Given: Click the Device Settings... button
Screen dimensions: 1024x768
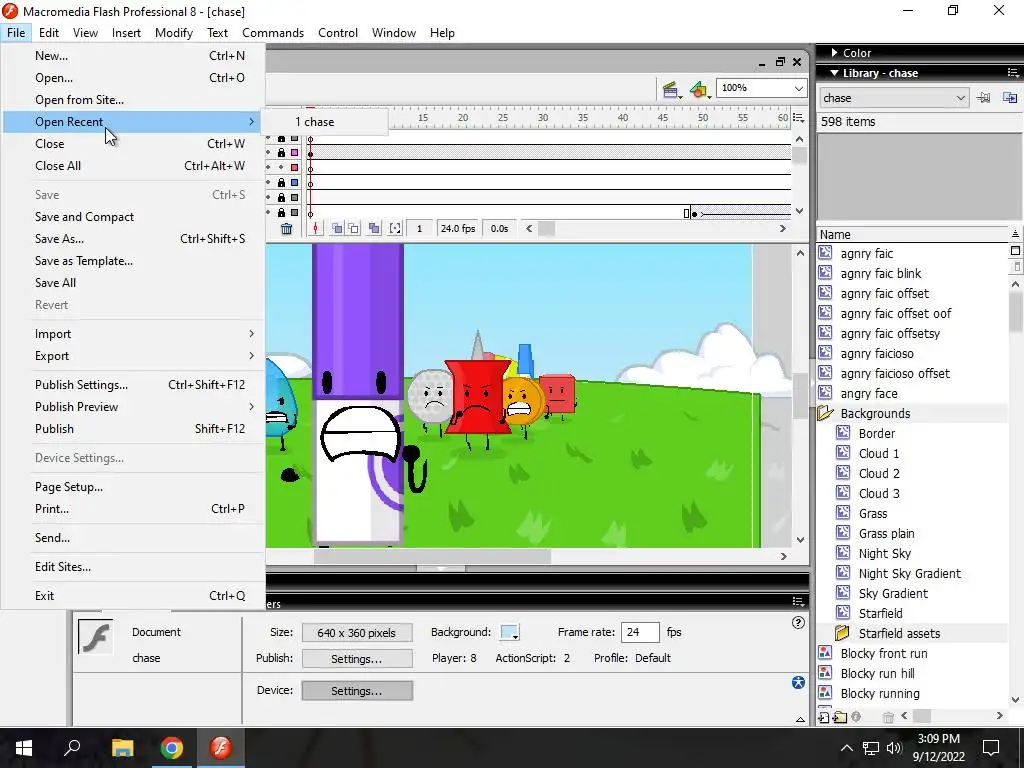Looking at the screenshot, I should [x=357, y=691].
